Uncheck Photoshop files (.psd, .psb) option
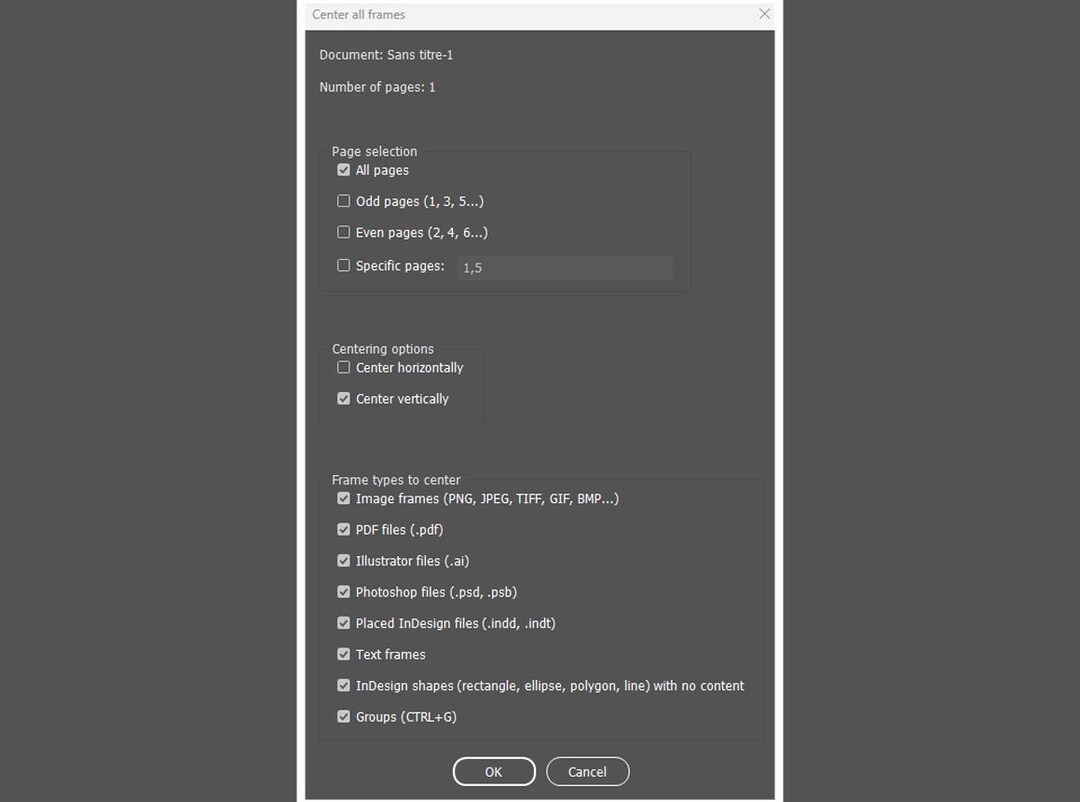 [344, 592]
